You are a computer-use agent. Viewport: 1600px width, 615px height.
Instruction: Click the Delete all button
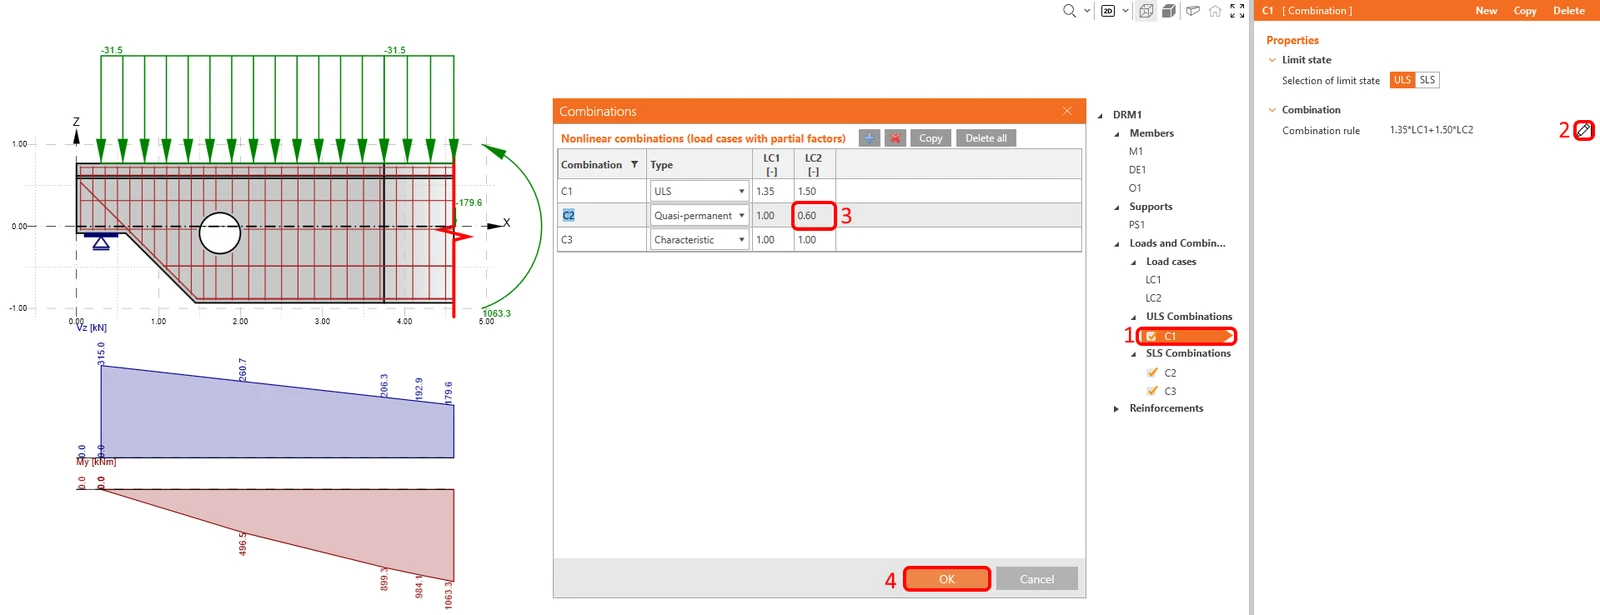point(986,138)
